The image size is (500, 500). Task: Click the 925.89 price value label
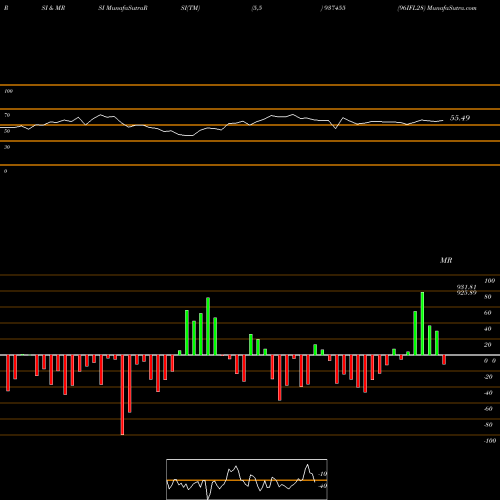466,293
